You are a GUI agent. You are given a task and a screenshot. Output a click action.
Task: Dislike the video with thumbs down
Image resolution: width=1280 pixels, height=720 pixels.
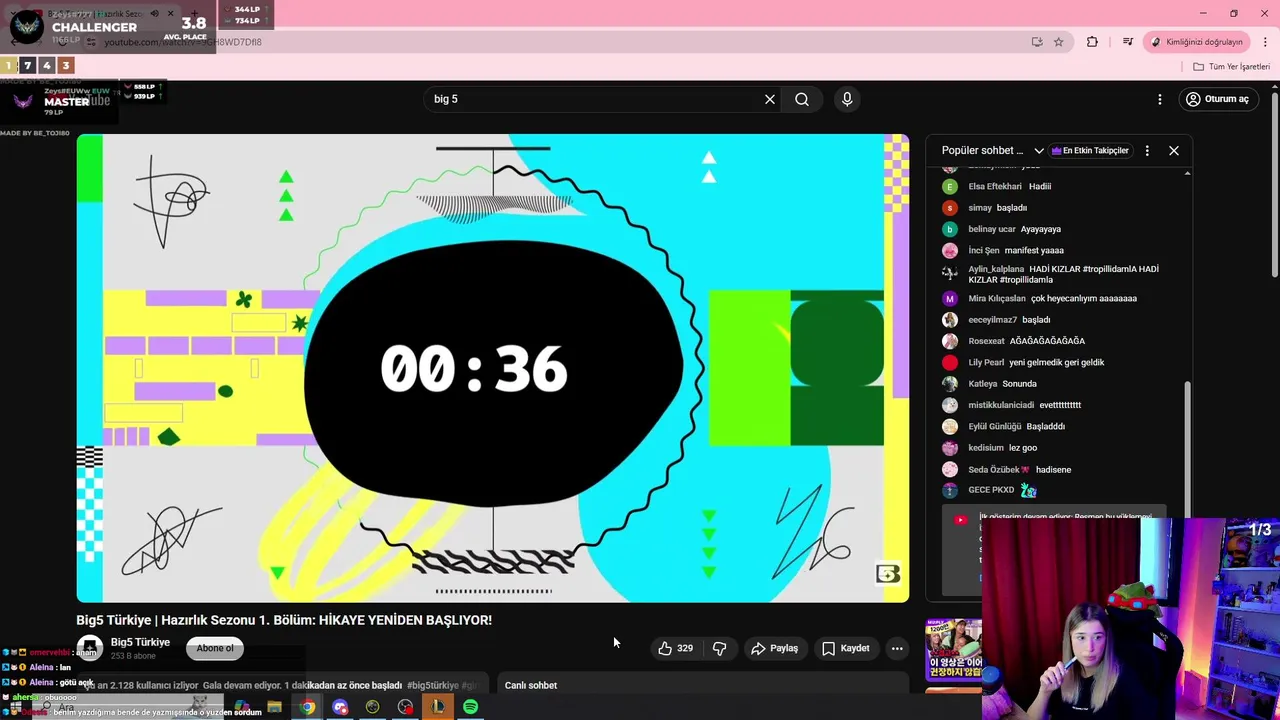coord(719,648)
